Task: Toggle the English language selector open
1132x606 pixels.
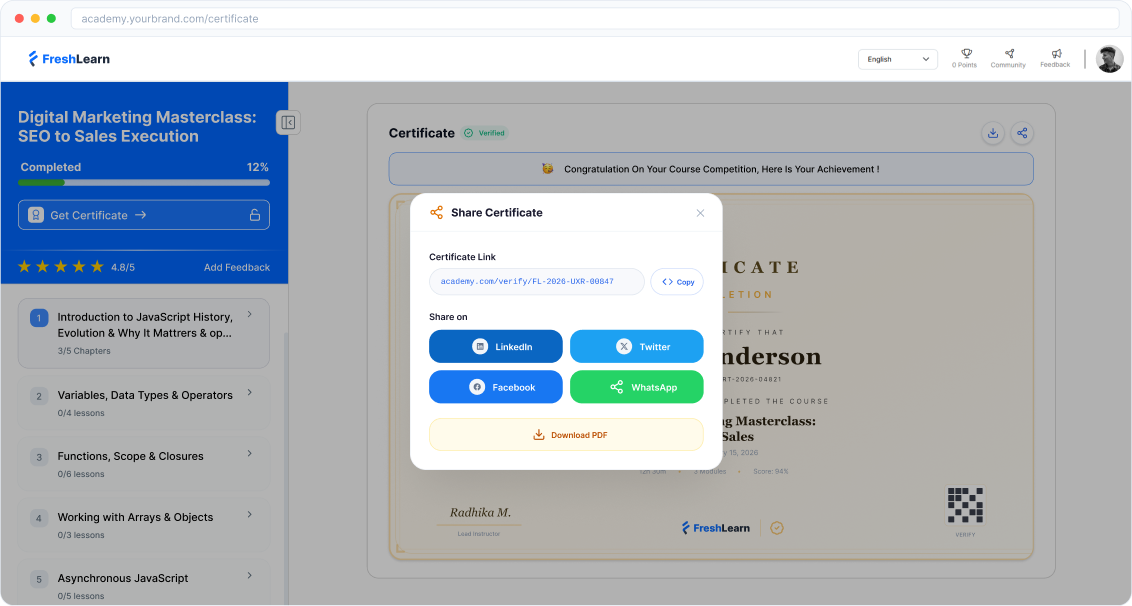Action: click(897, 59)
